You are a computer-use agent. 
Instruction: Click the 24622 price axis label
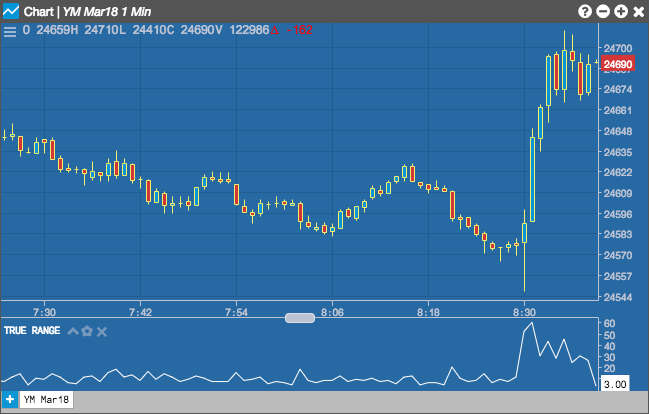tap(618, 172)
